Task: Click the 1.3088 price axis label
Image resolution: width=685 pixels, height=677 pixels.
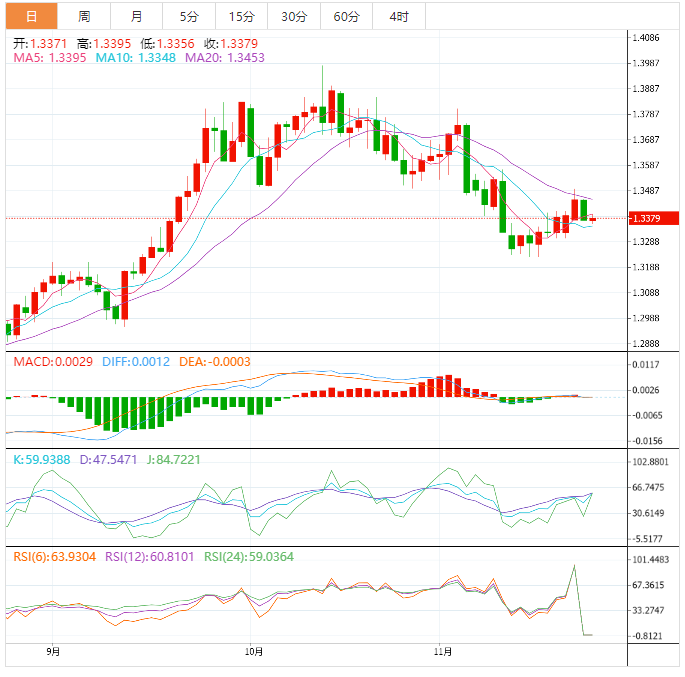Action: [646, 293]
